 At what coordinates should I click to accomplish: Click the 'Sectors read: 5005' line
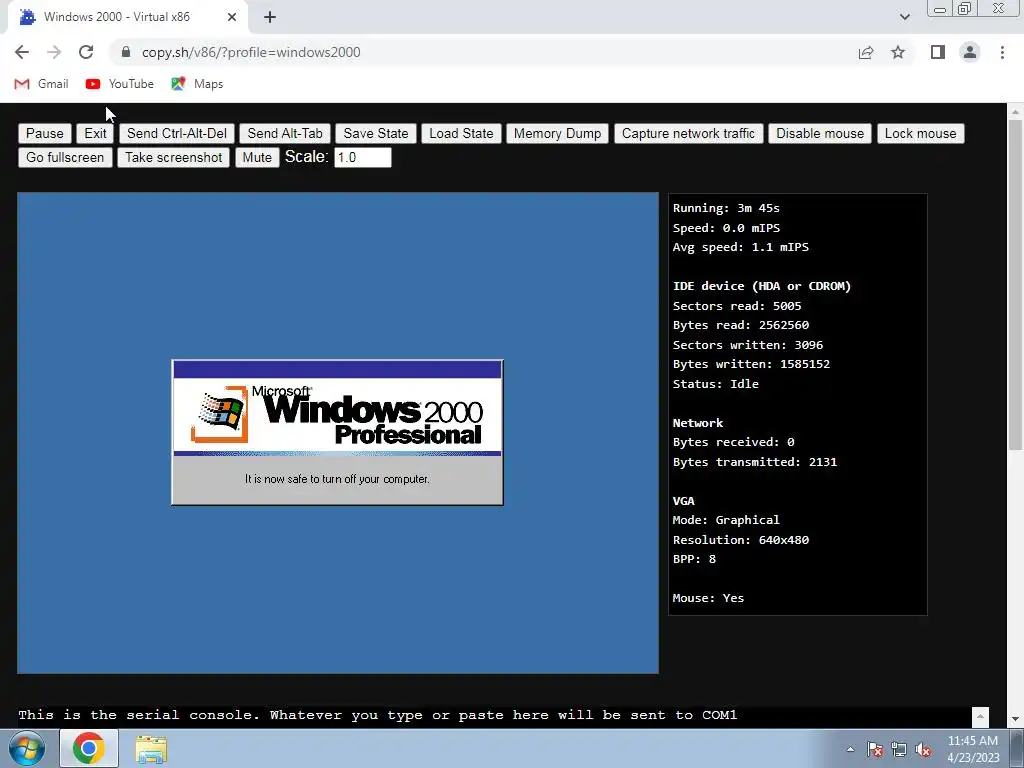(x=737, y=306)
